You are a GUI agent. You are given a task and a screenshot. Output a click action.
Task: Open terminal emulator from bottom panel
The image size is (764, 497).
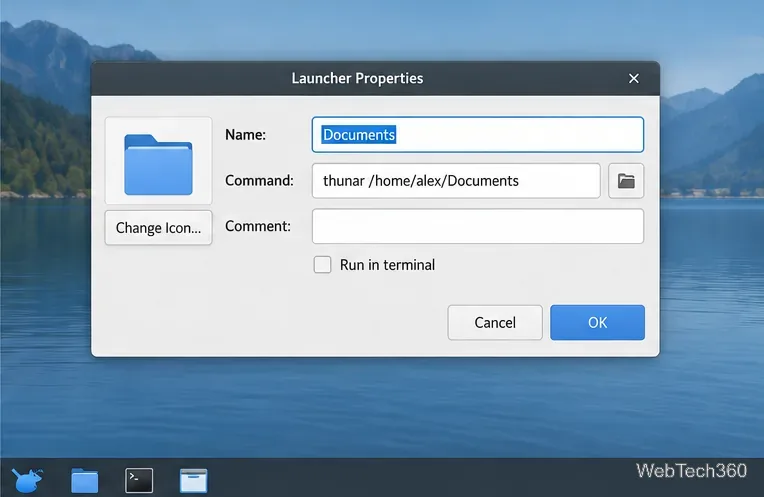(x=139, y=480)
